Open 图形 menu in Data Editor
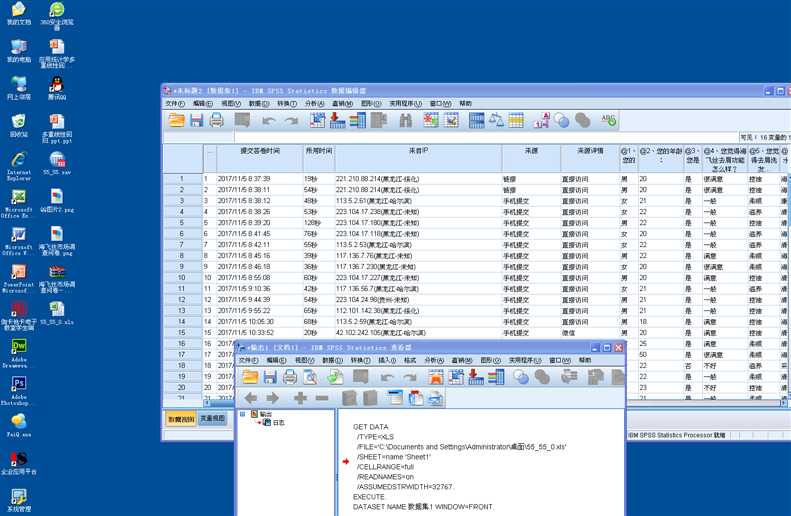 coord(371,103)
